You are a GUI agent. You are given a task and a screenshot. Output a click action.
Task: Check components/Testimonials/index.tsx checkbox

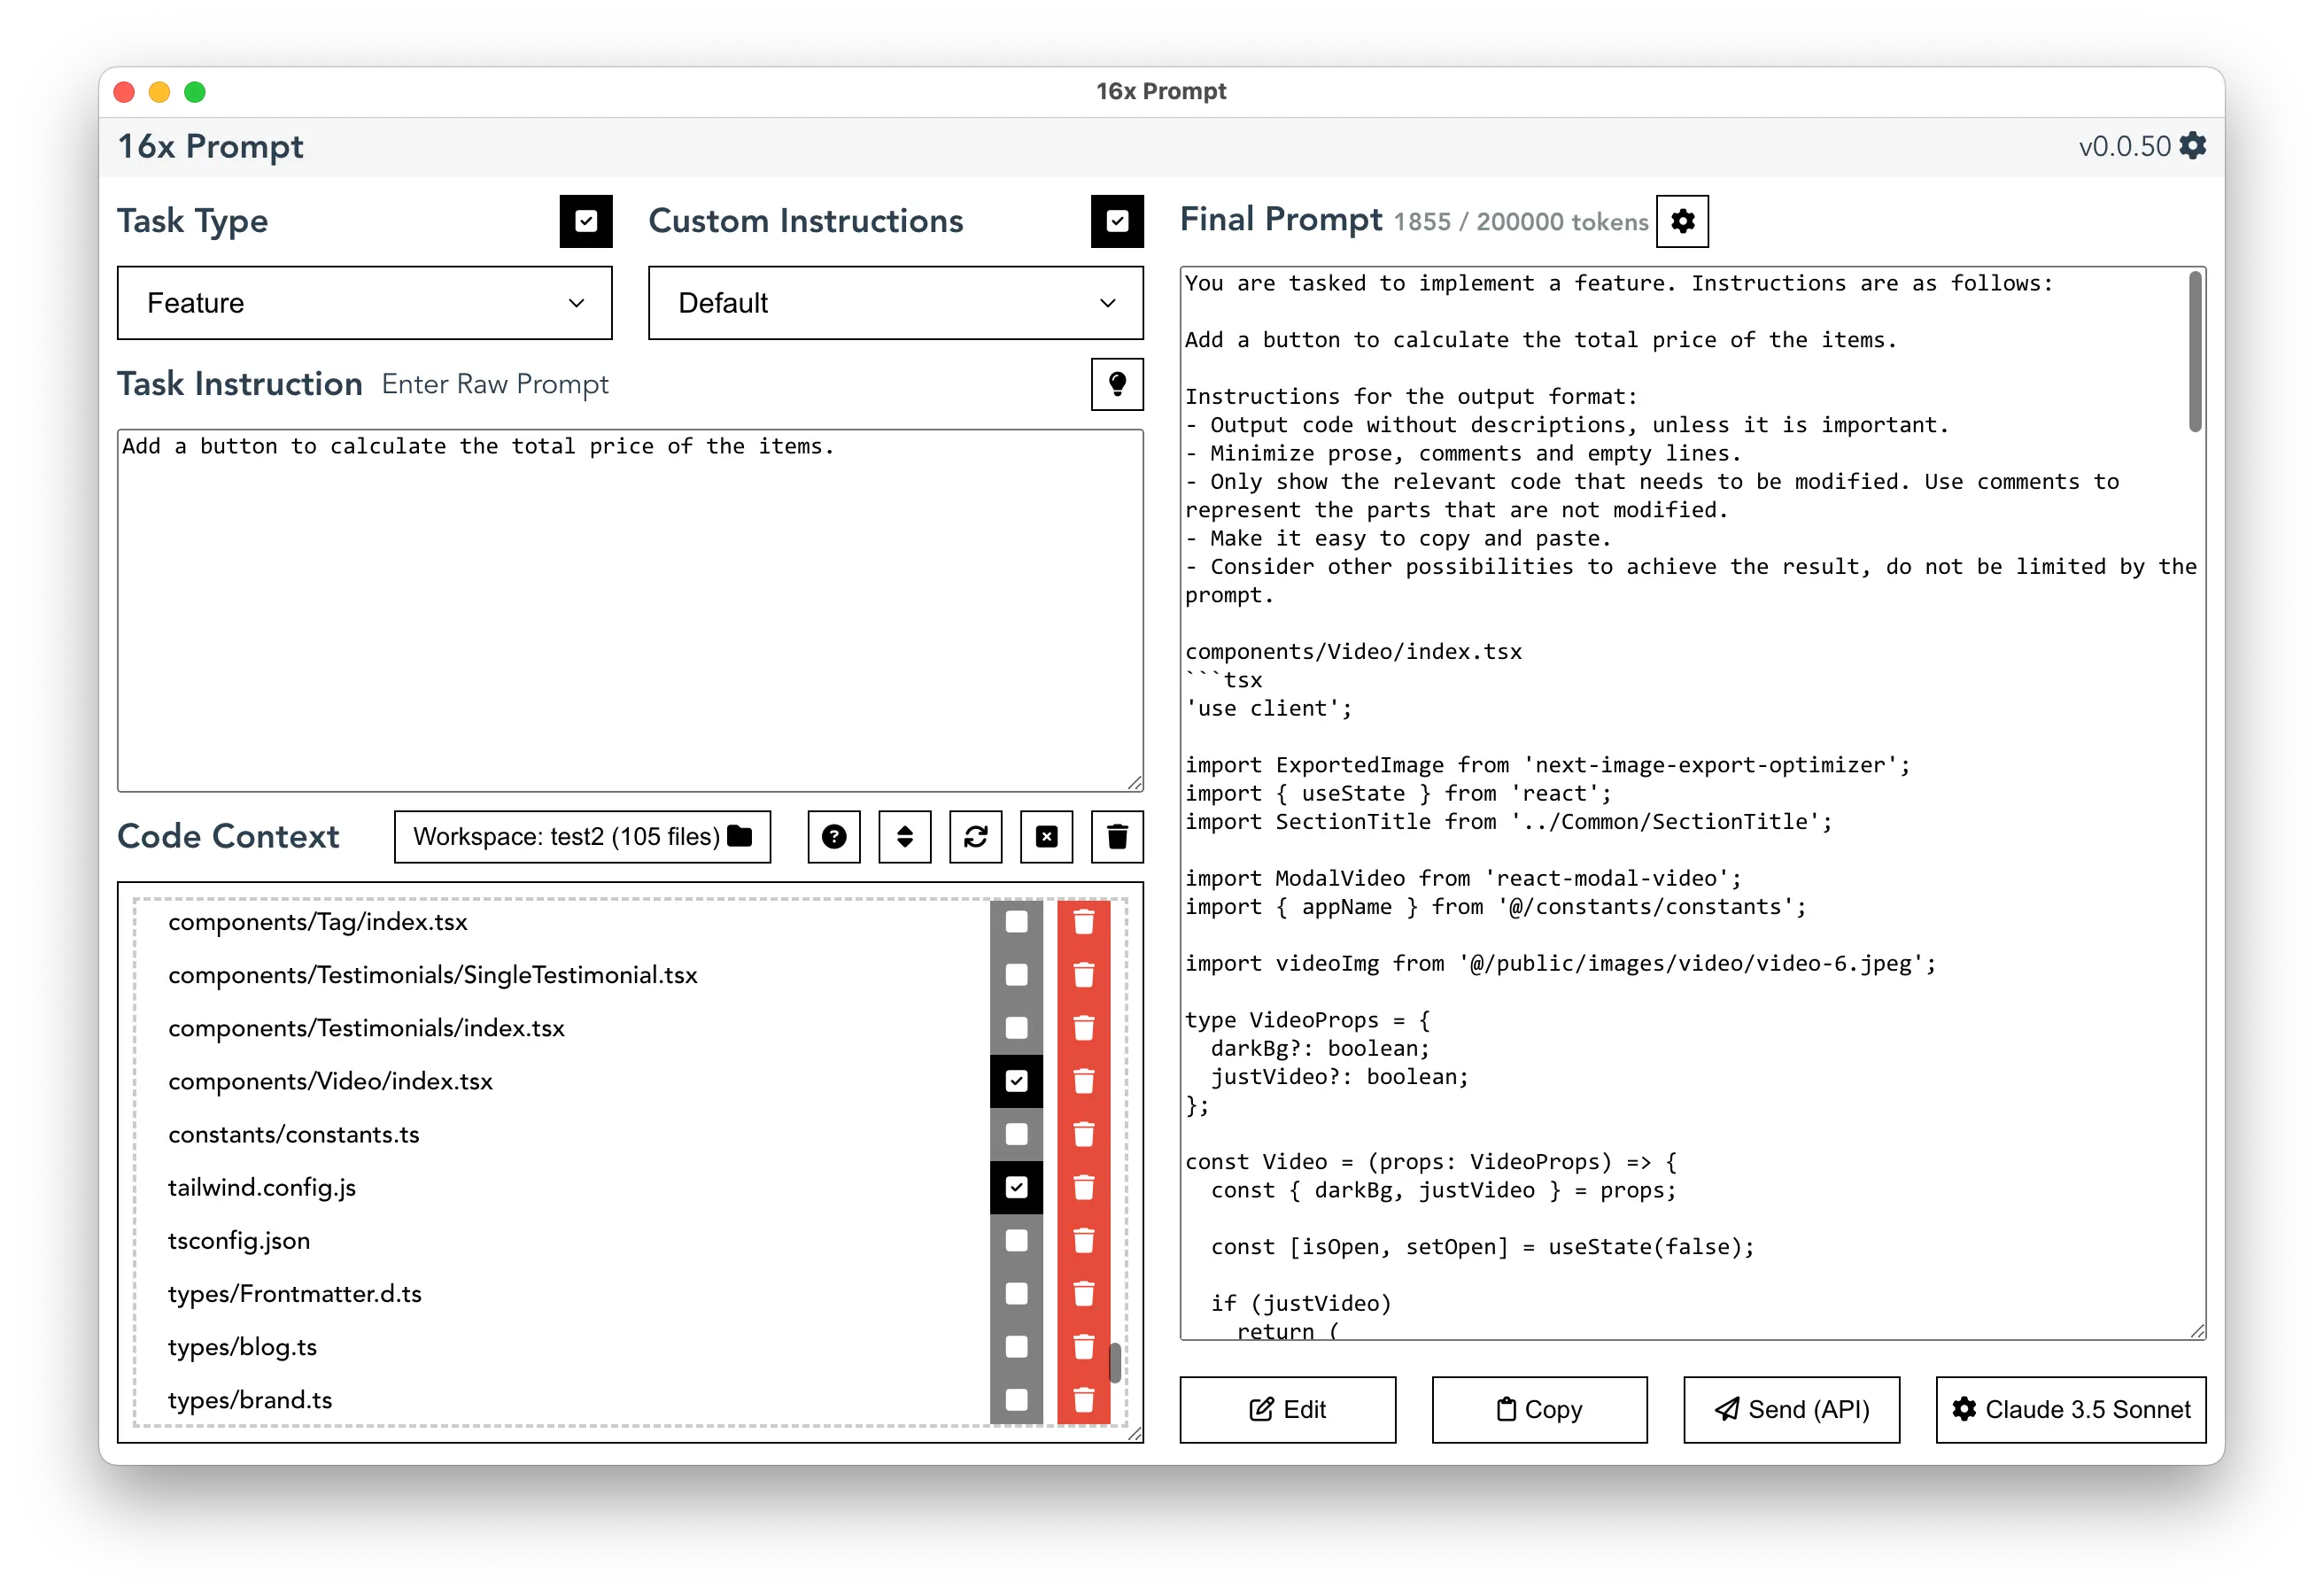[1016, 1028]
